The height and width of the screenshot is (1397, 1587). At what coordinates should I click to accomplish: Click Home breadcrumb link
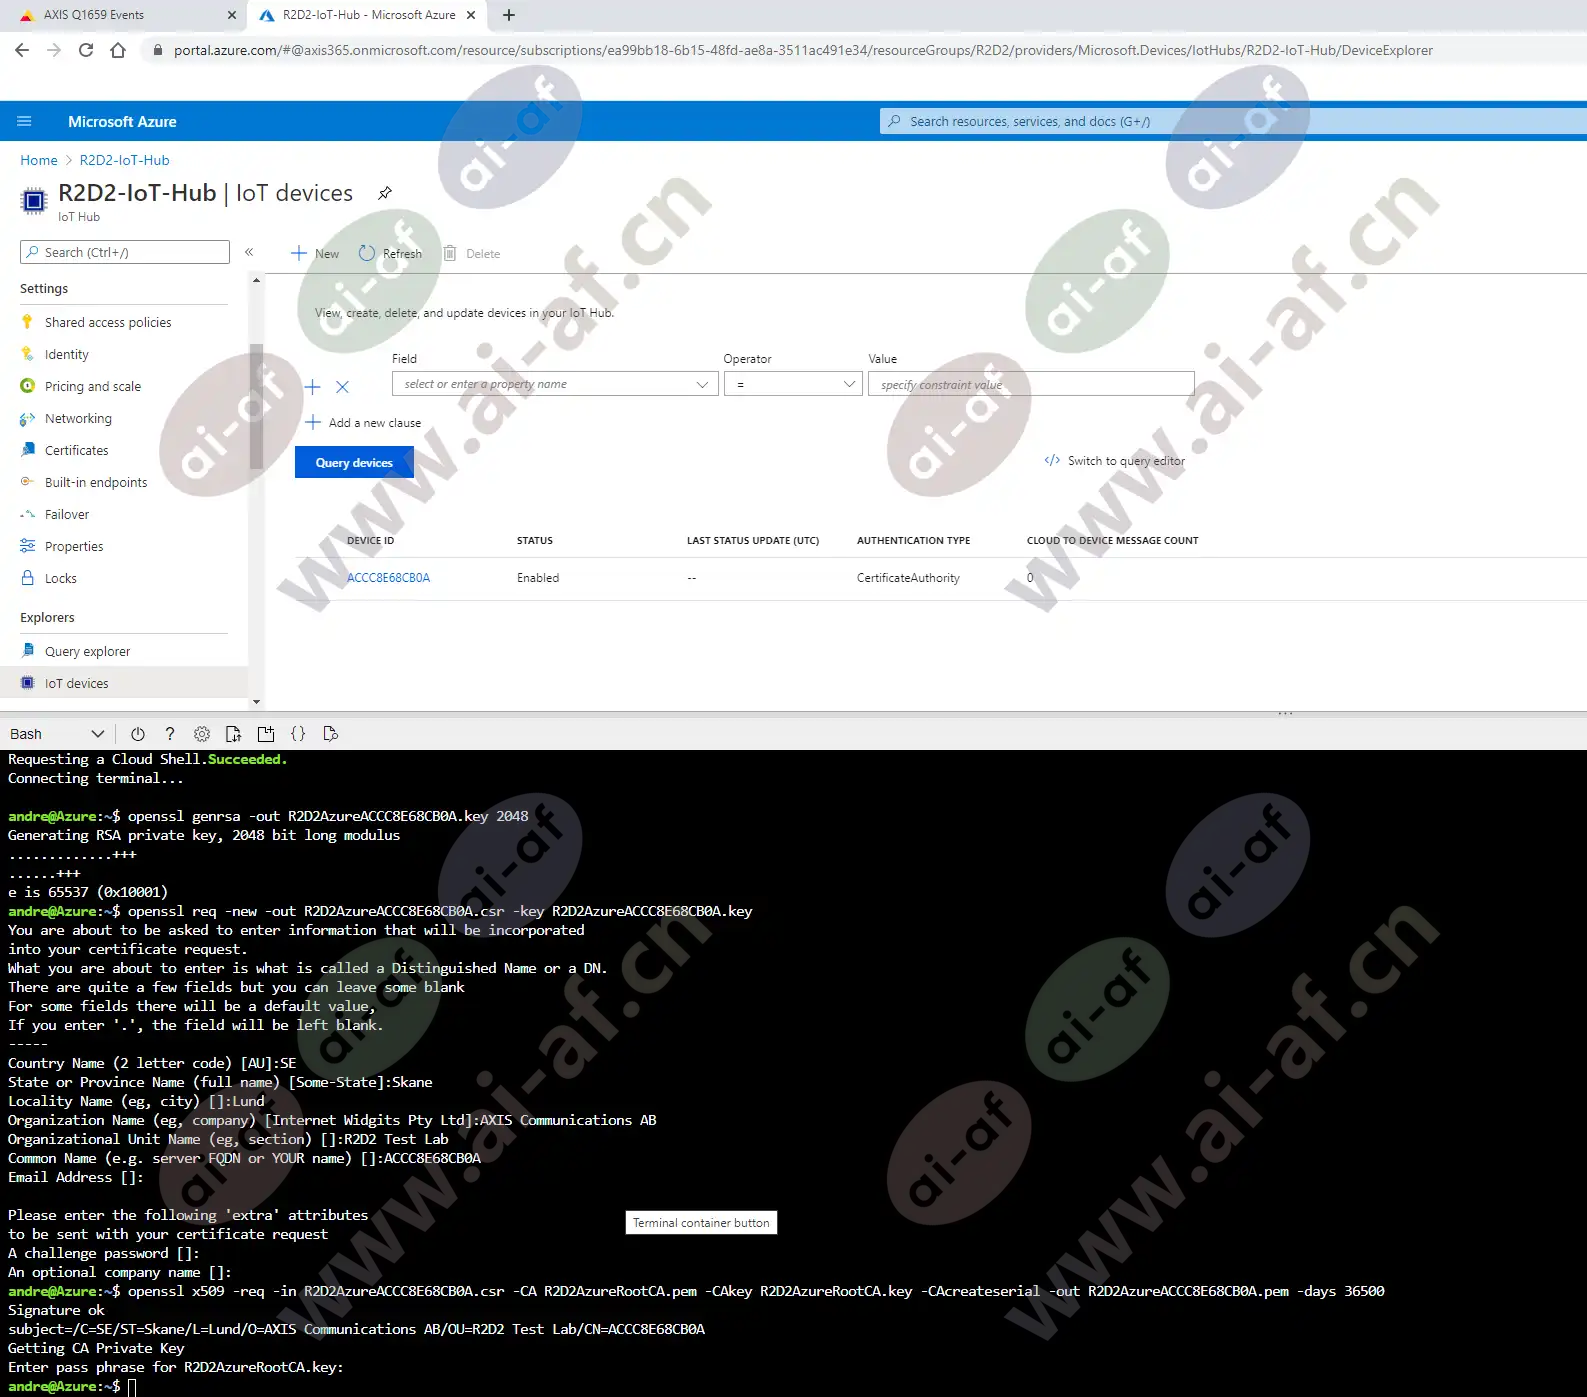[39, 160]
